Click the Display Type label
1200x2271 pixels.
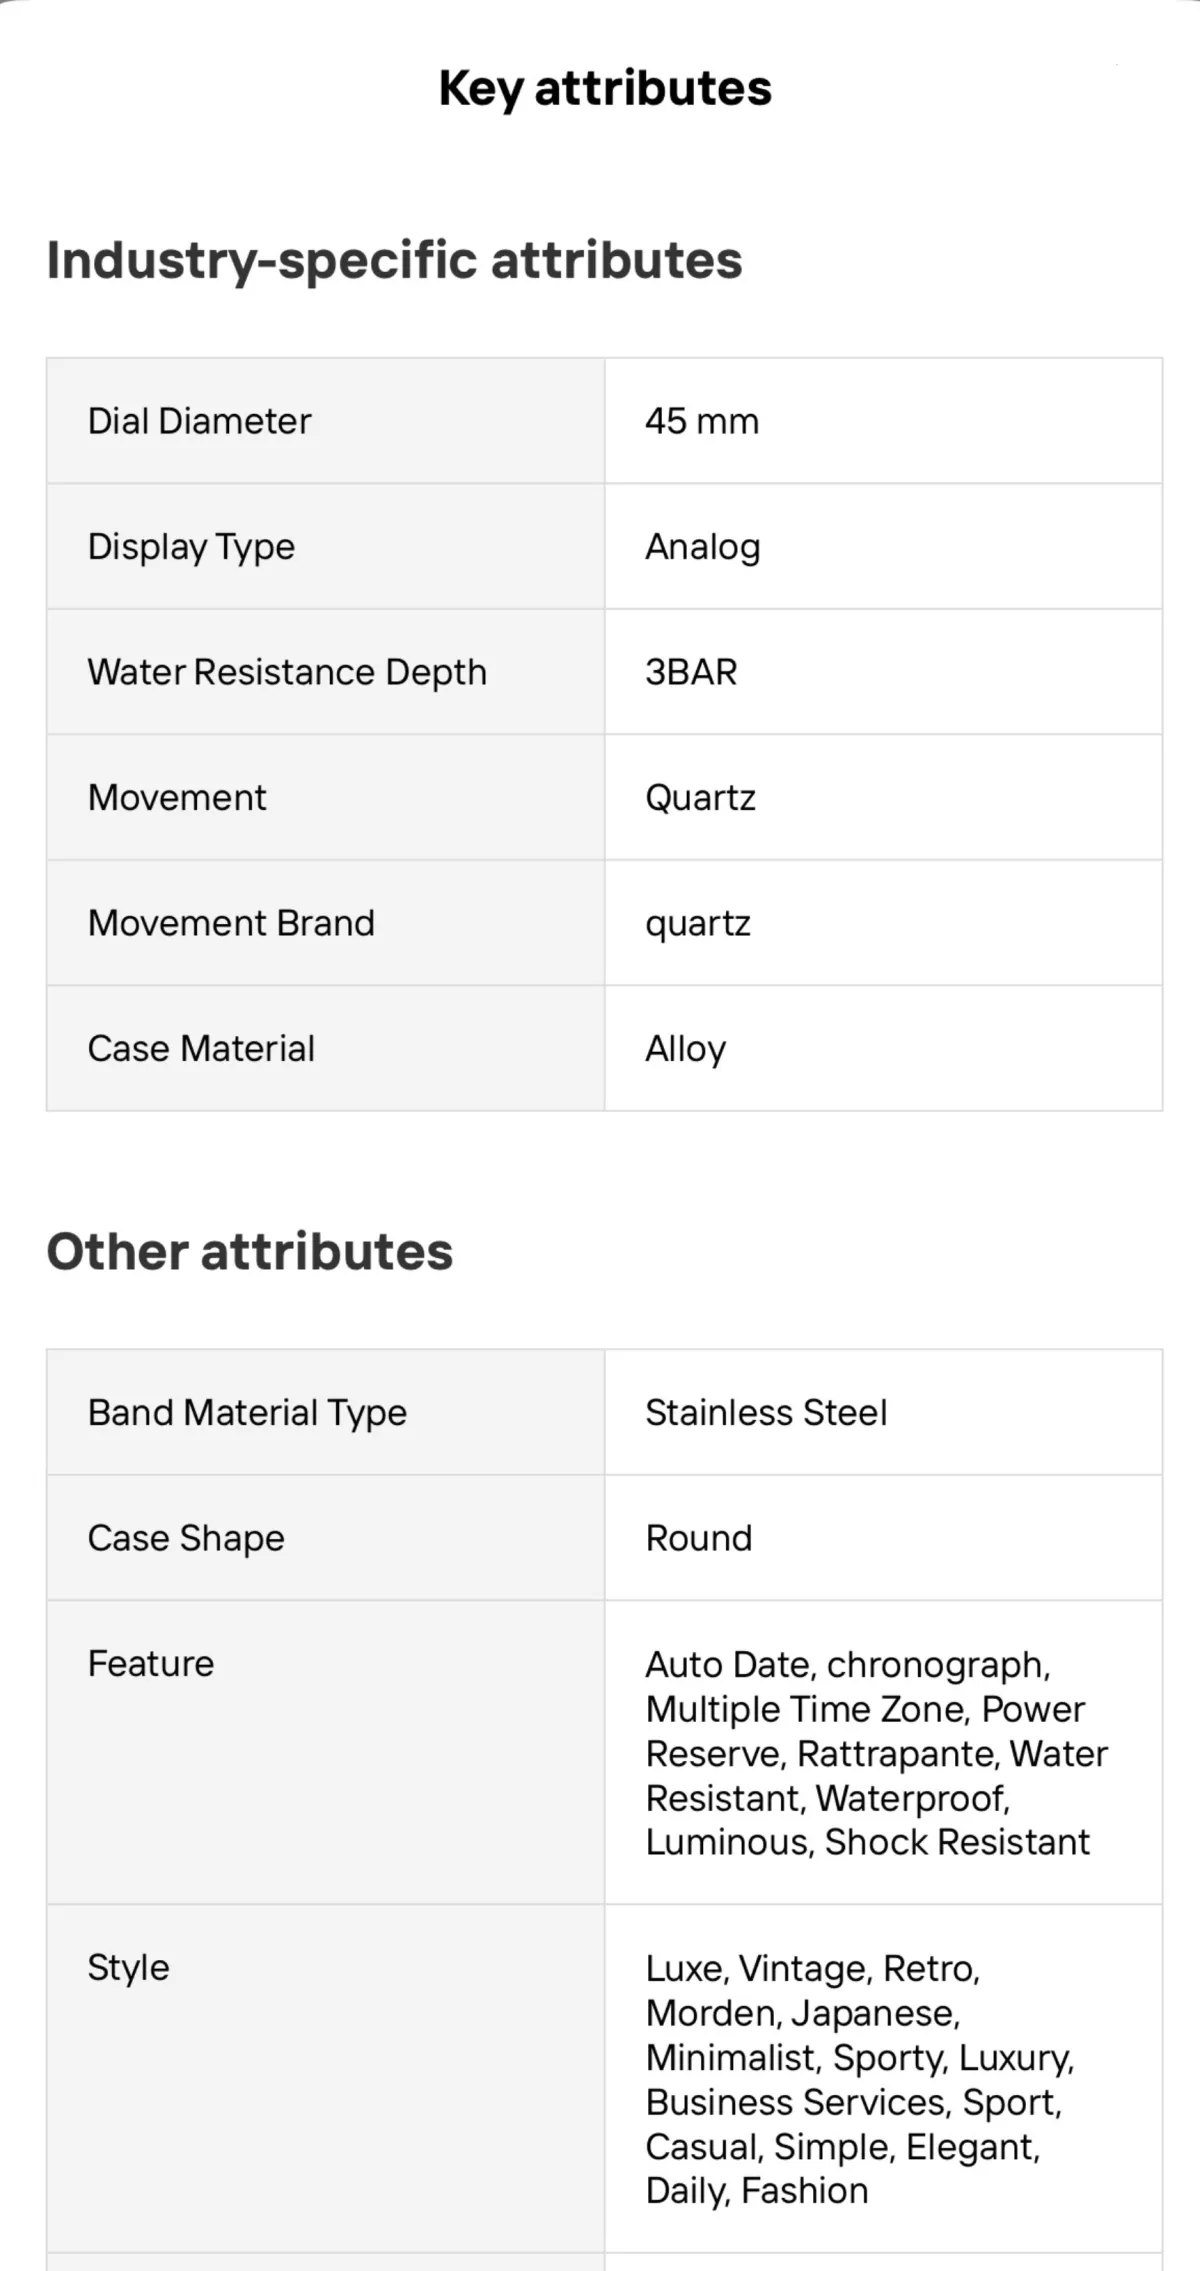click(x=191, y=548)
